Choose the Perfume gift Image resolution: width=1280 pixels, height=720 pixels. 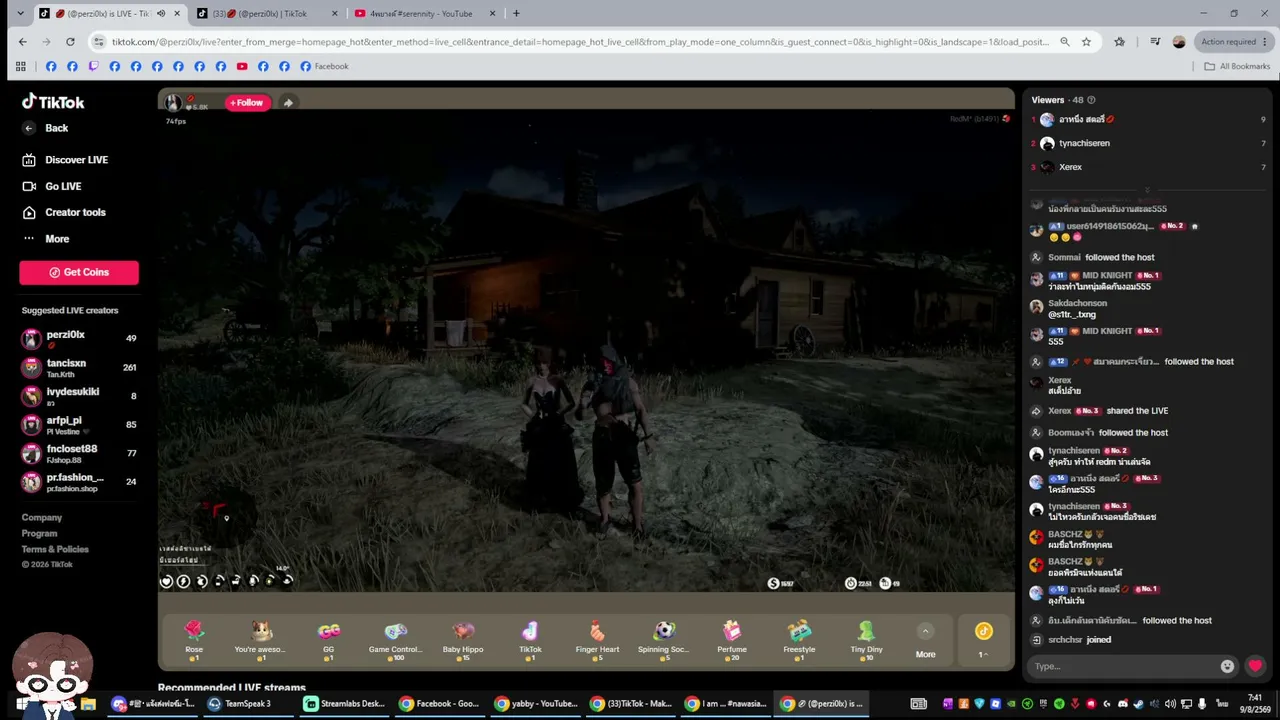(732, 639)
